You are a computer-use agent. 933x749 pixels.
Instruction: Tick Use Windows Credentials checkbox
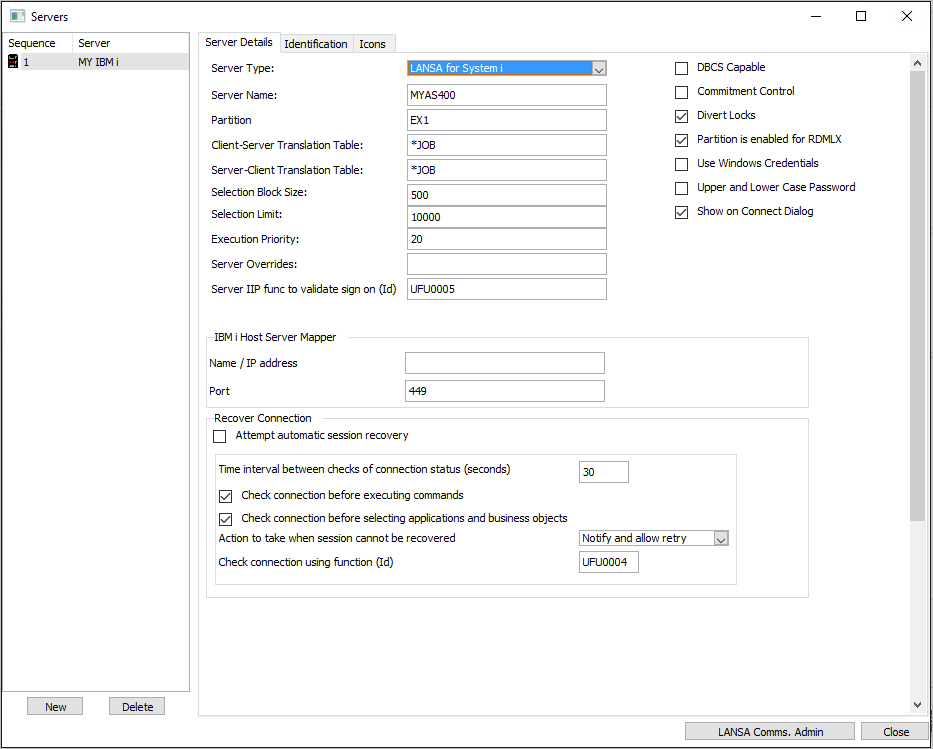coord(682,164)
